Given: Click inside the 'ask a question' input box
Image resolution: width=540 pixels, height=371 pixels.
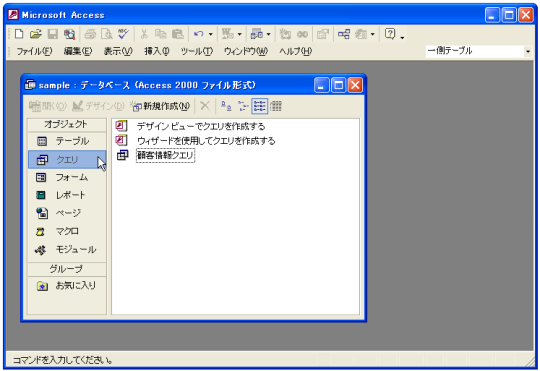Looking at the screenshot, I should click(475, 52).
